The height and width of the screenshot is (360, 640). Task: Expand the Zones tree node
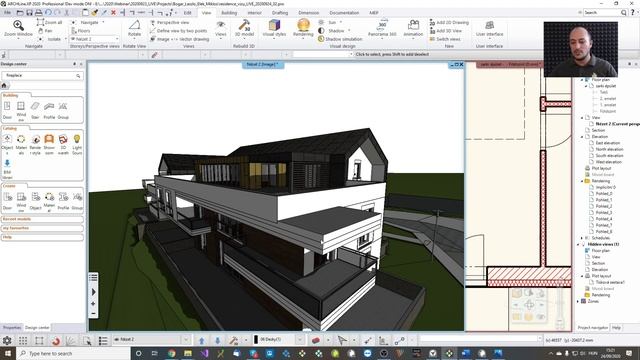578,301
